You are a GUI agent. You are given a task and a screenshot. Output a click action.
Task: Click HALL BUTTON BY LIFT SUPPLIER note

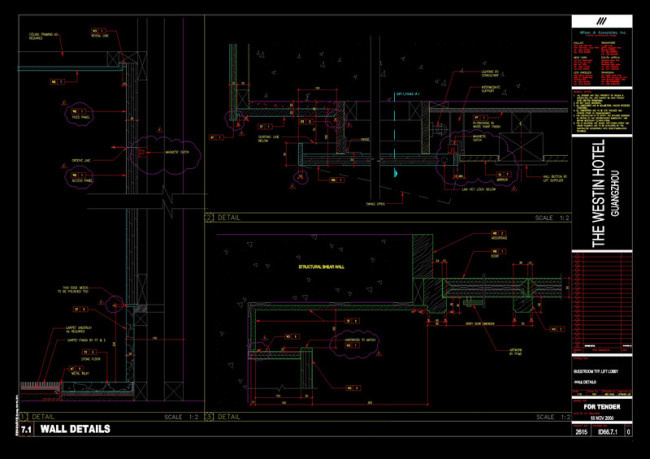click(555, 179)
